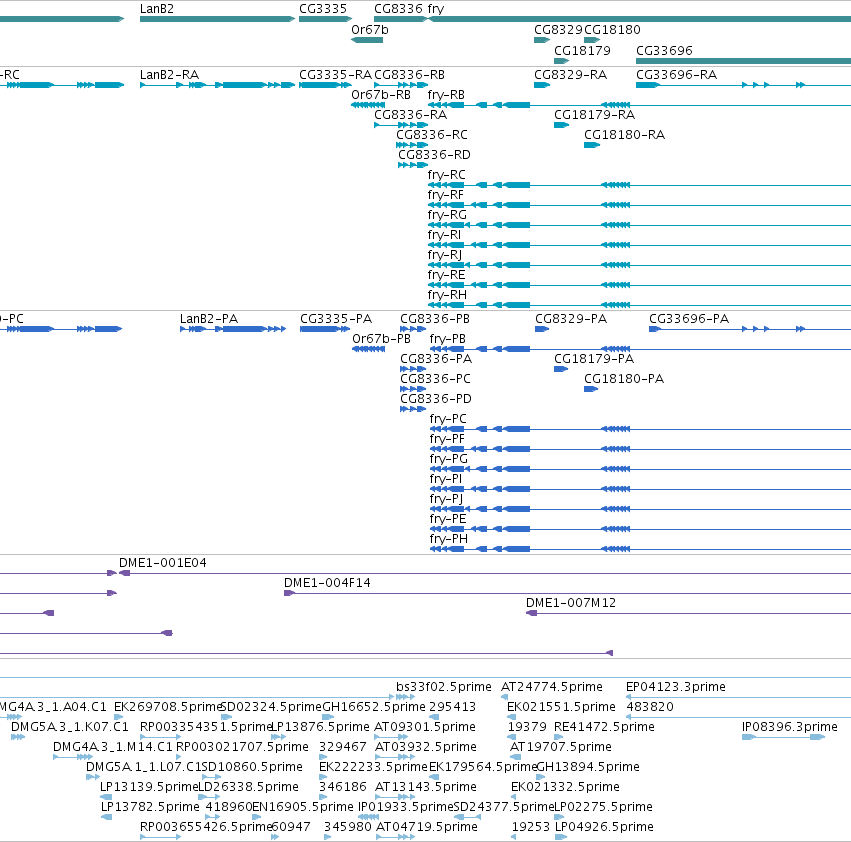Screen dimensions: 851x842
Task: Open the 329467 EST label
Action: pos(342,747)
